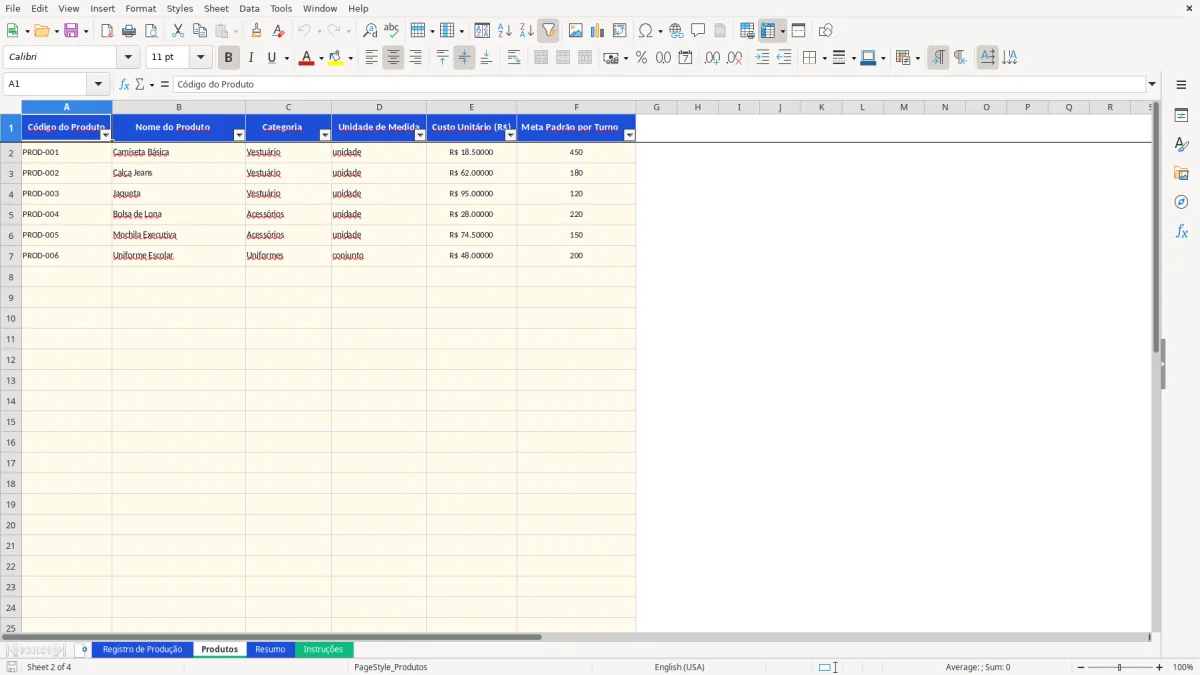Insert a hyperlink
This screenshot has height=675, width=1200.
coord(676,31)
